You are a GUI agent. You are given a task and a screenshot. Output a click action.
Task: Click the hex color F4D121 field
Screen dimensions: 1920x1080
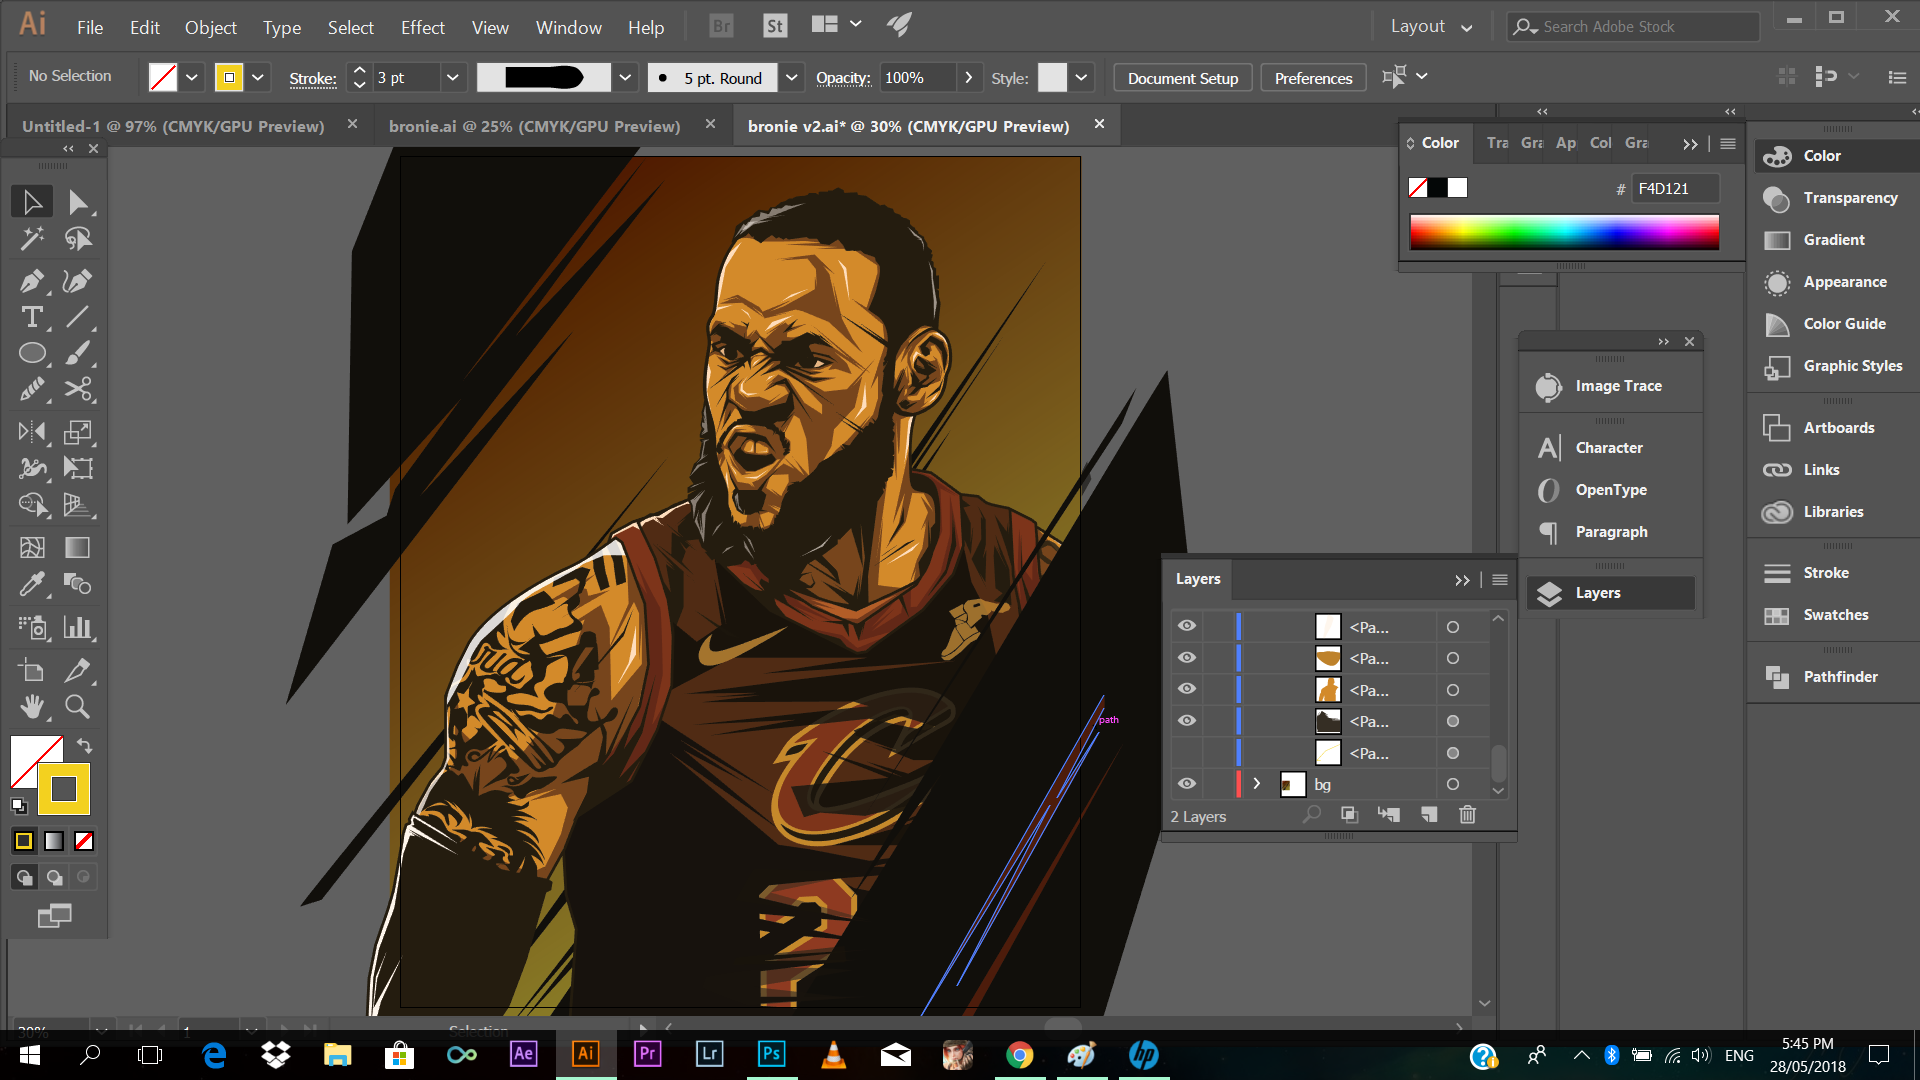tap(1675, 188)
